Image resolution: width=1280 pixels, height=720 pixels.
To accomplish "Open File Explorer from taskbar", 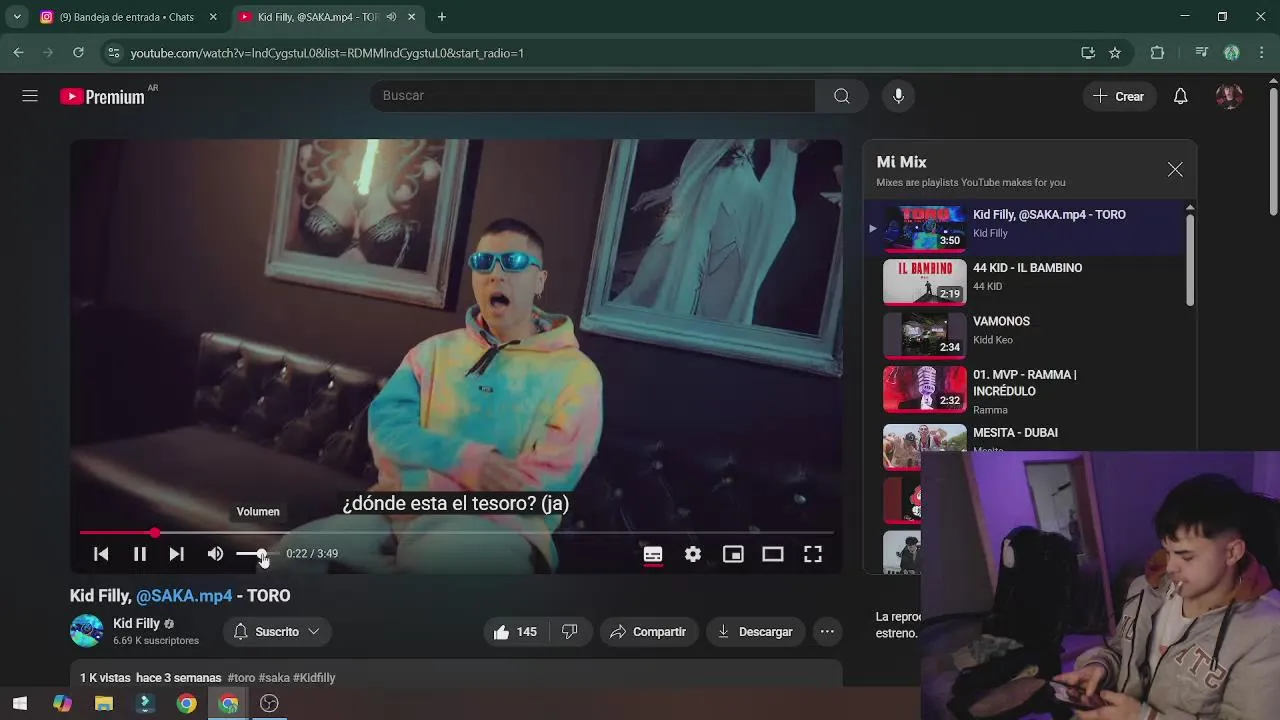I will pyautogui.click(x=104, y=704).
